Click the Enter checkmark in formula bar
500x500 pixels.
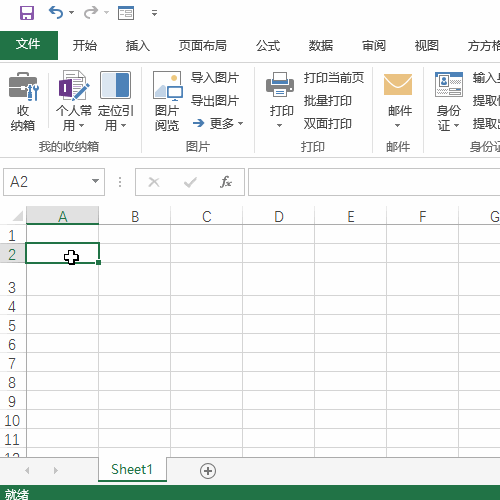[x=190, y=182]
